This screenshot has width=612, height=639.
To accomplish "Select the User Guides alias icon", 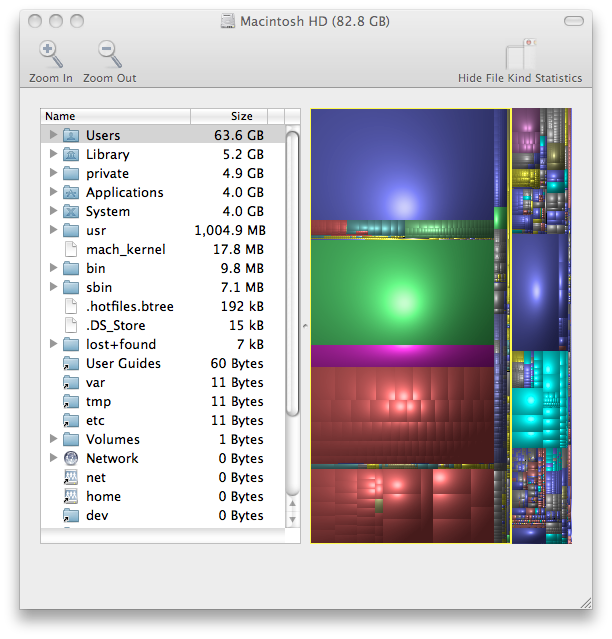I will [x=71, y=363].
